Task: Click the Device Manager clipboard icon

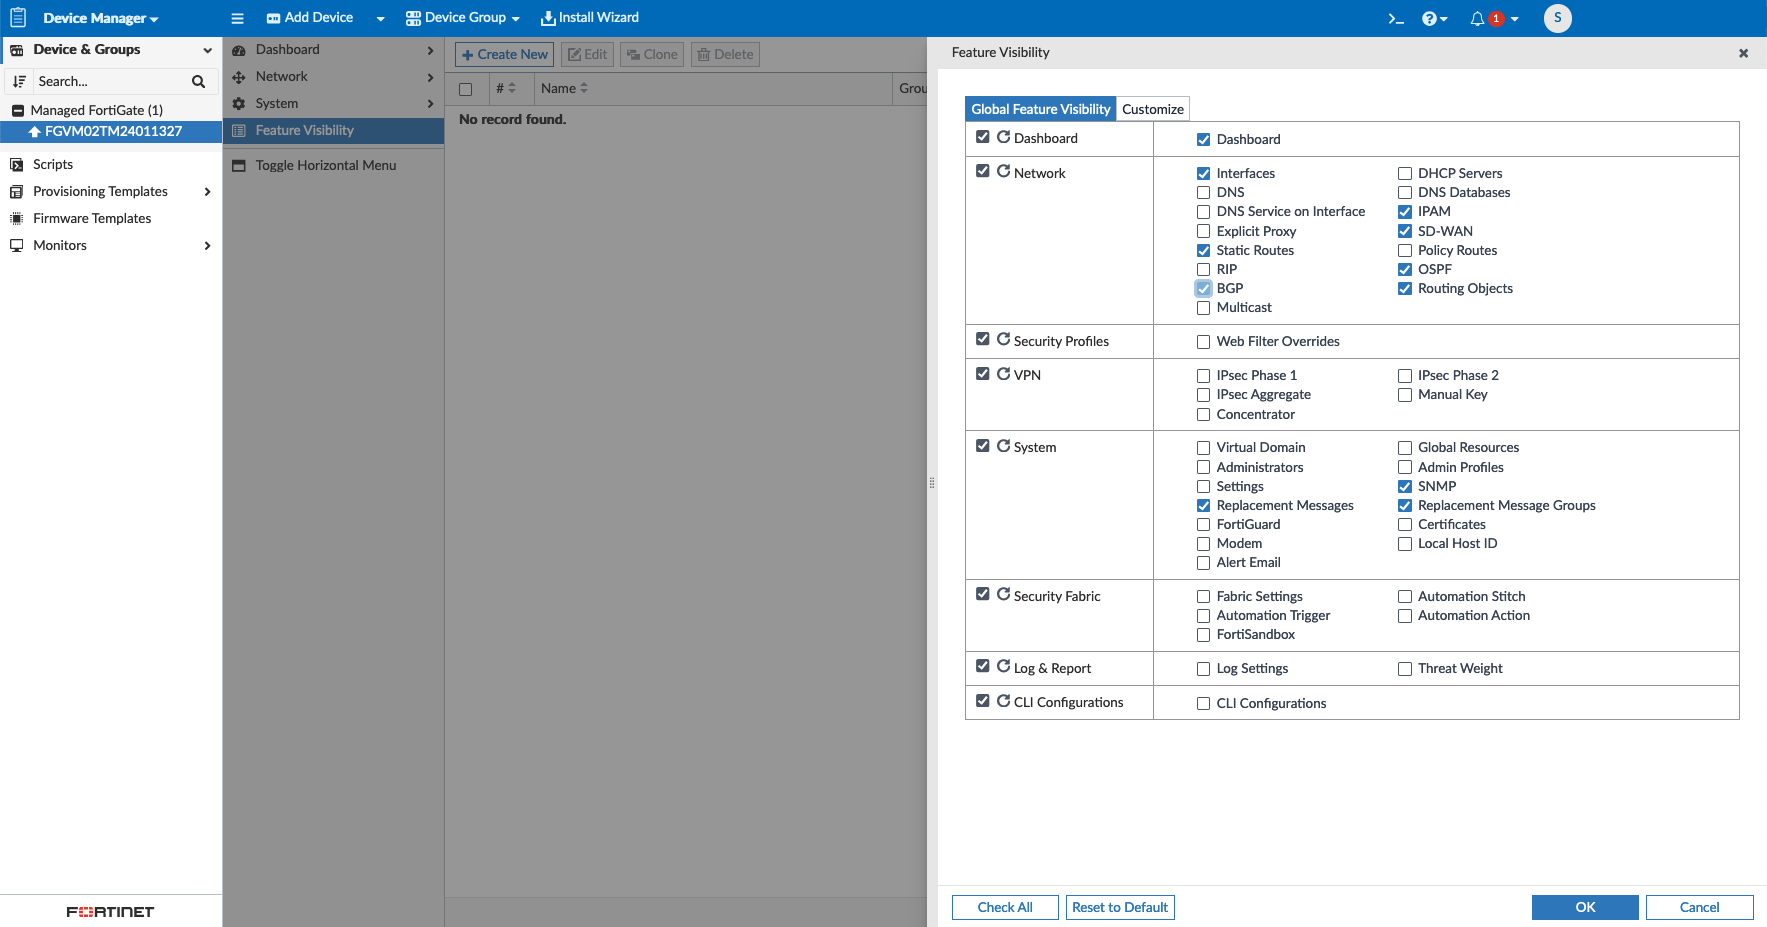Action: [x=18, y=18]
